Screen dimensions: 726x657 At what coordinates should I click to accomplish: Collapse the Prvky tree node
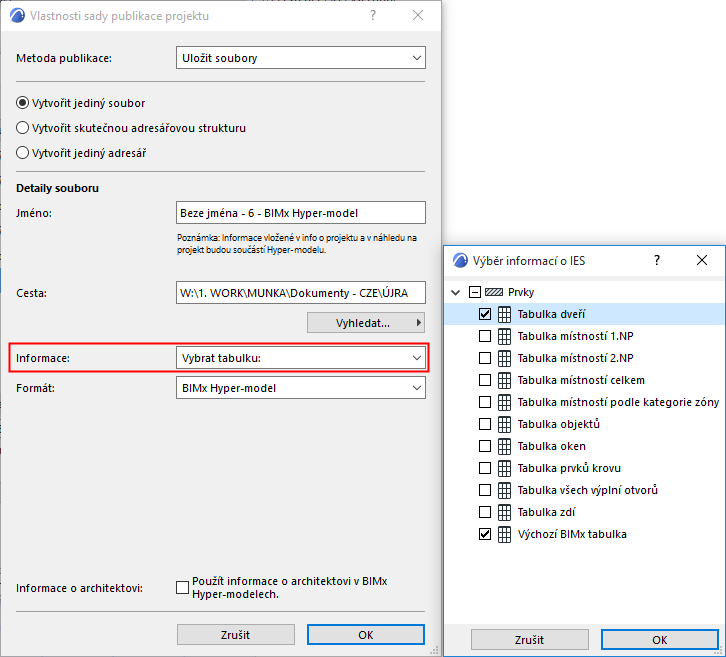tap(456, 293)
